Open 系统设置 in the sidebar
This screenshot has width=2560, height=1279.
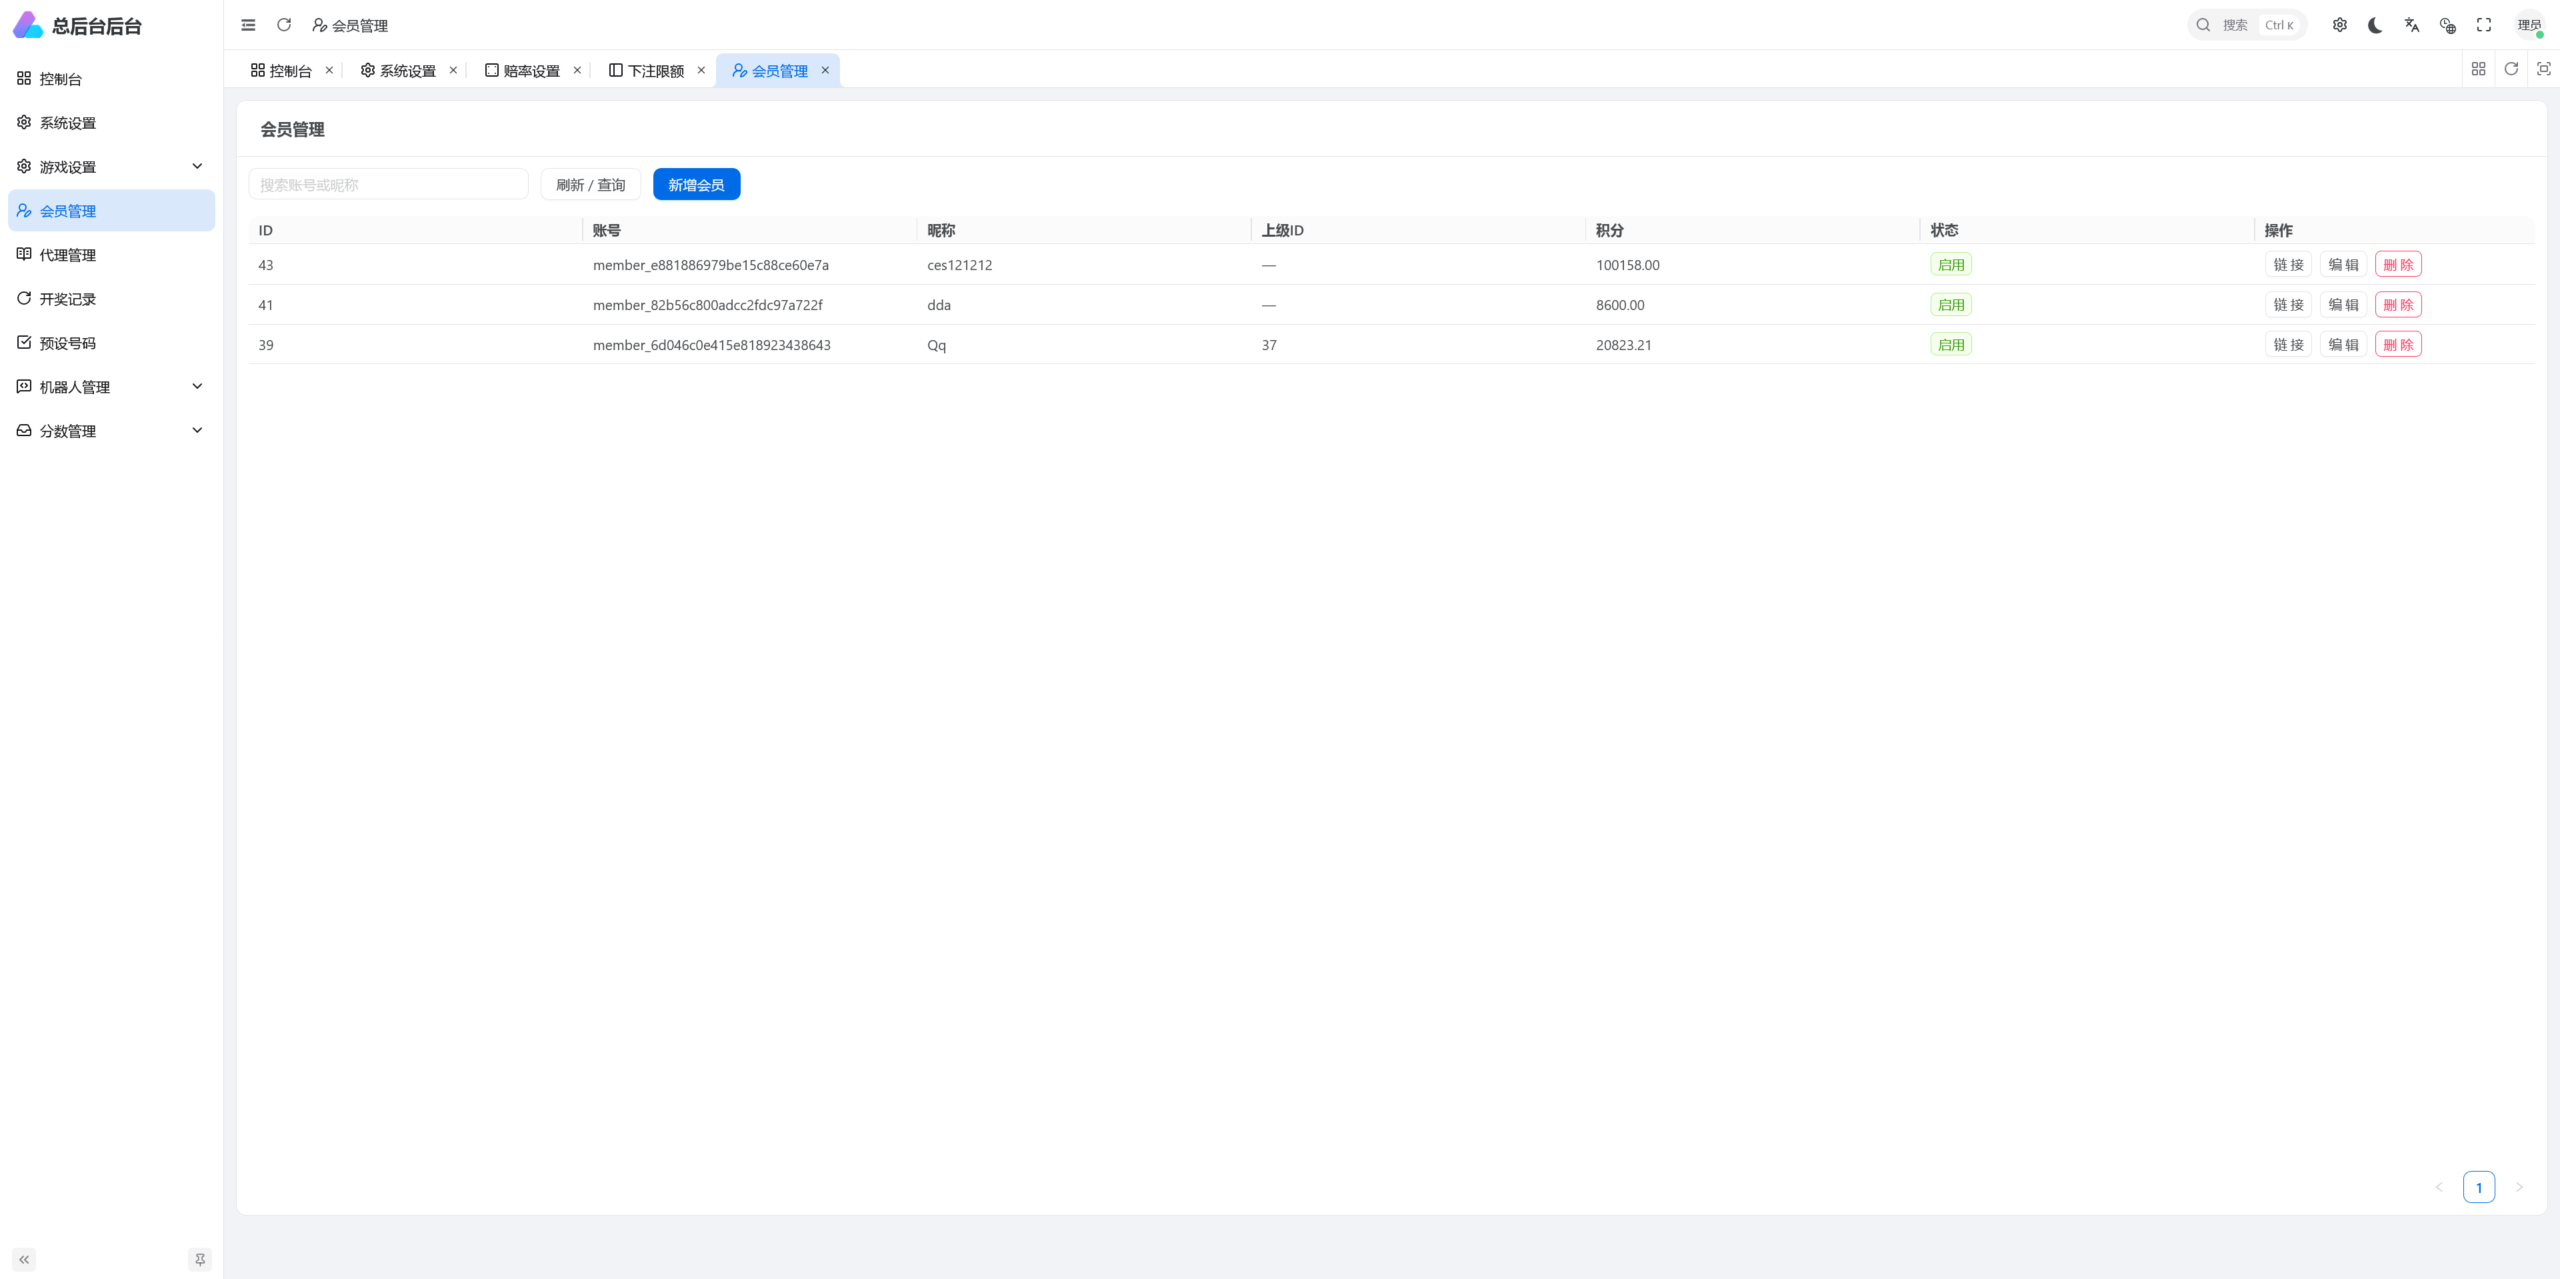pyautogui.click(x=111, y=123)
